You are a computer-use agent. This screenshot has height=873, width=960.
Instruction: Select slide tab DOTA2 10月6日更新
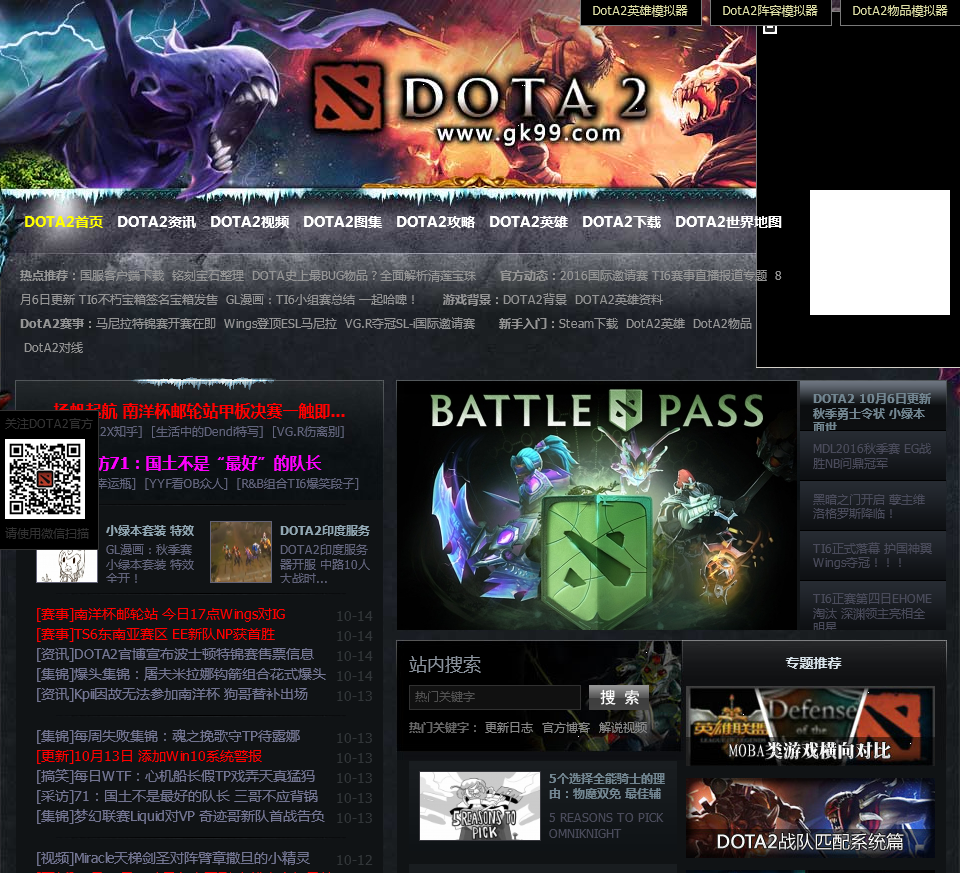point(872,406)
